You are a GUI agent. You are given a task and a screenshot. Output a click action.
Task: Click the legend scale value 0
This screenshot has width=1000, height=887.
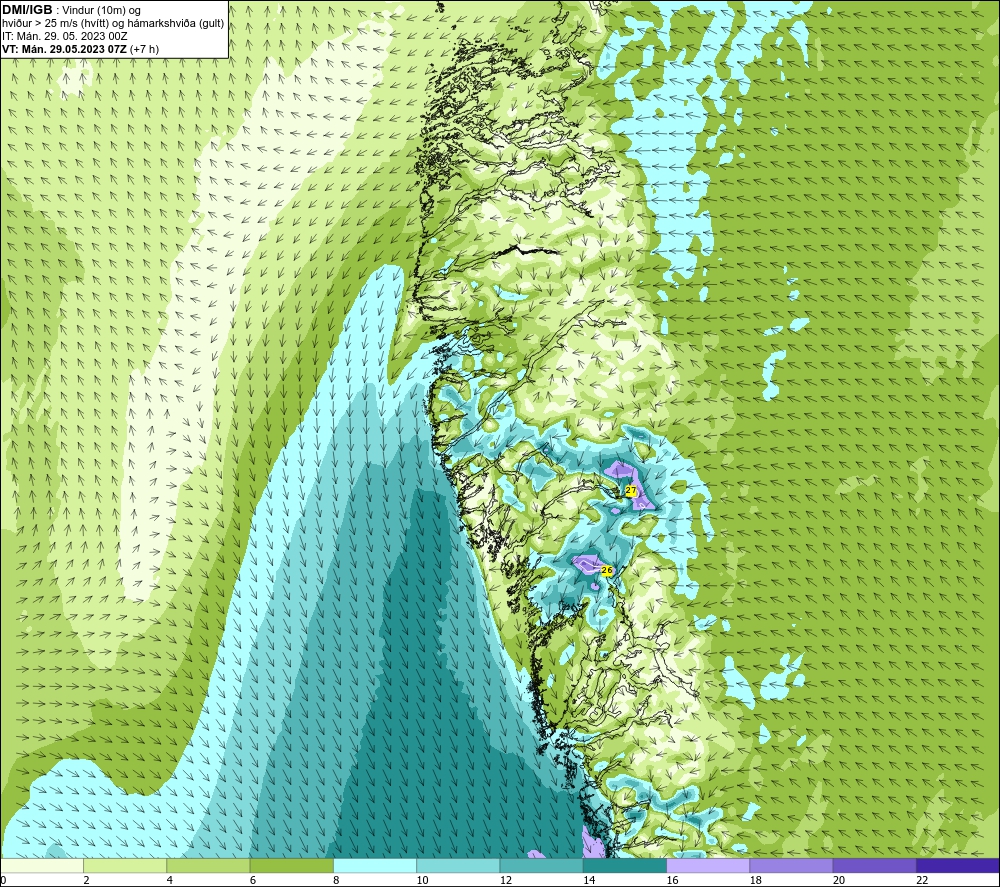point(3,880)
